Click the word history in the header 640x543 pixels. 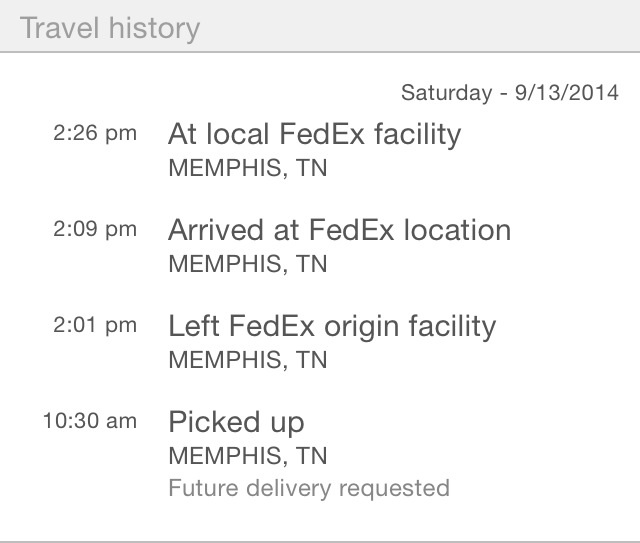tap(154, 29)
